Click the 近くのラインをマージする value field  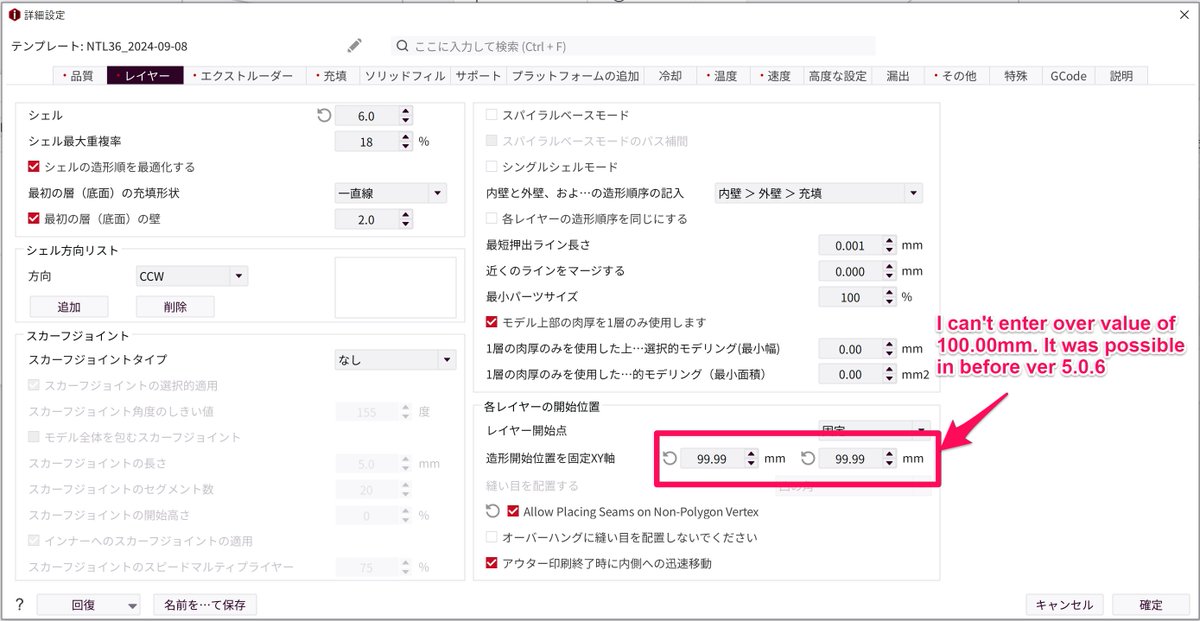coord(850,271)
